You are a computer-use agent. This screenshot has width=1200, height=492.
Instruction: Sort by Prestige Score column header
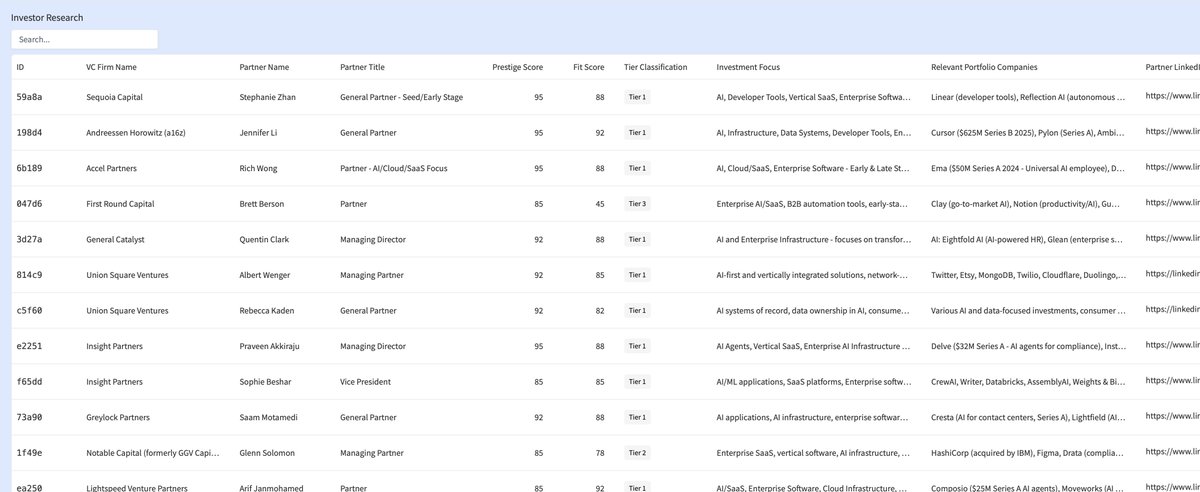coord(518,67)
